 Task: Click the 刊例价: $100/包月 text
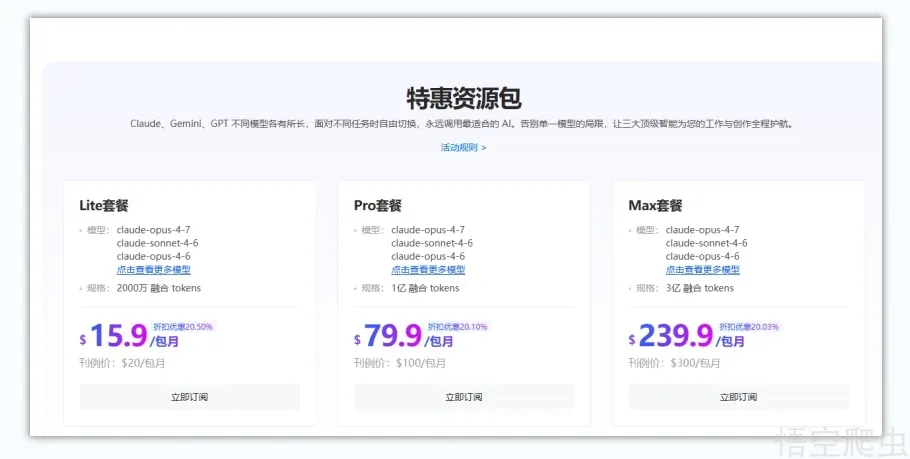(400, 363)
